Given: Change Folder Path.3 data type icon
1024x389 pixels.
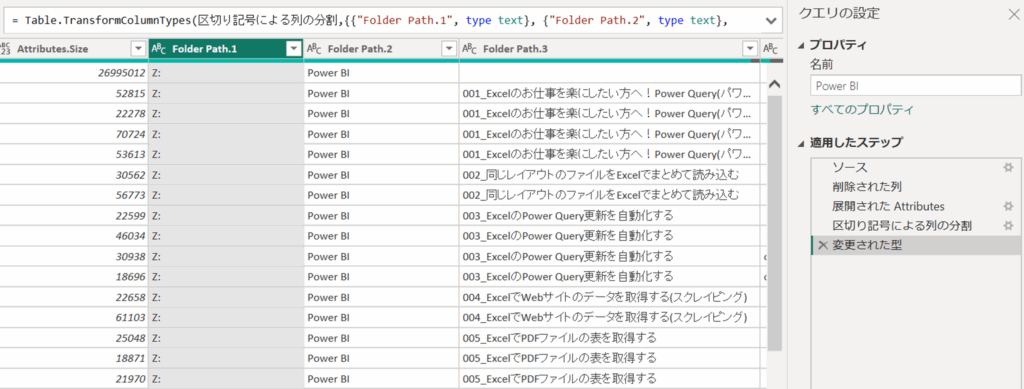Looking at the screenshot, I should click(470, 49).
